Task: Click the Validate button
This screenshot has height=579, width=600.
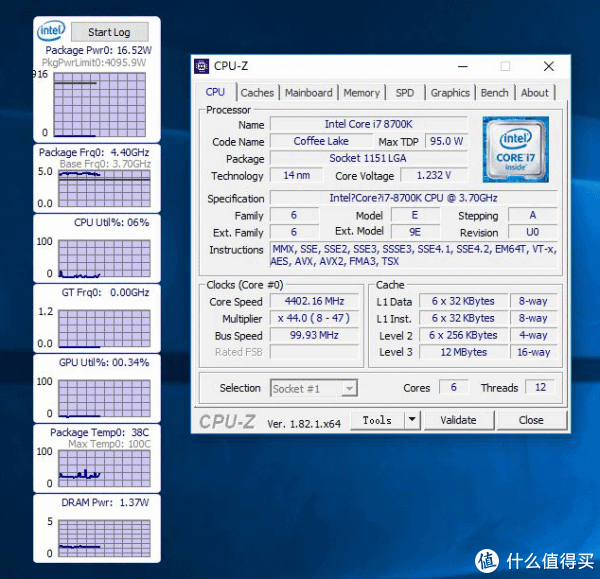Action: 458,420
